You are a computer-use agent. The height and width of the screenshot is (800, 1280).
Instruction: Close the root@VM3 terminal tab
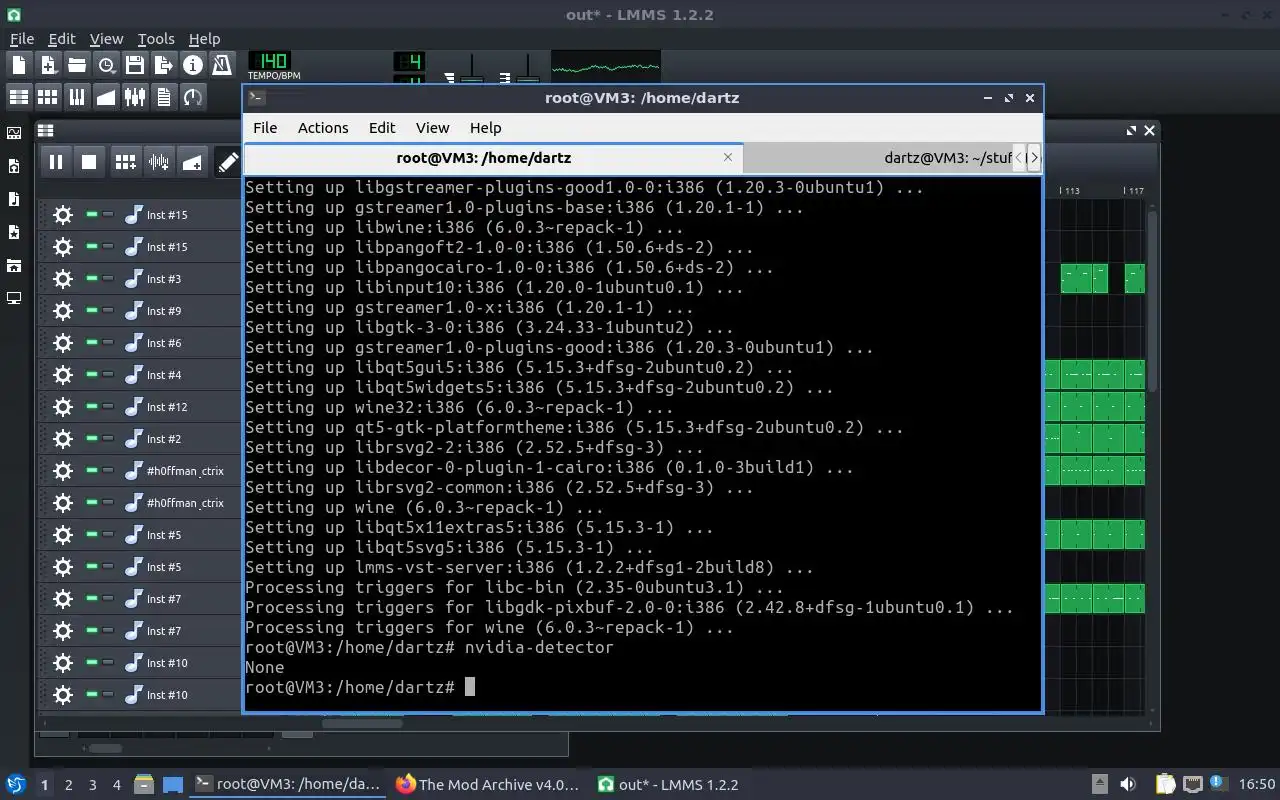tap(728, 157)
